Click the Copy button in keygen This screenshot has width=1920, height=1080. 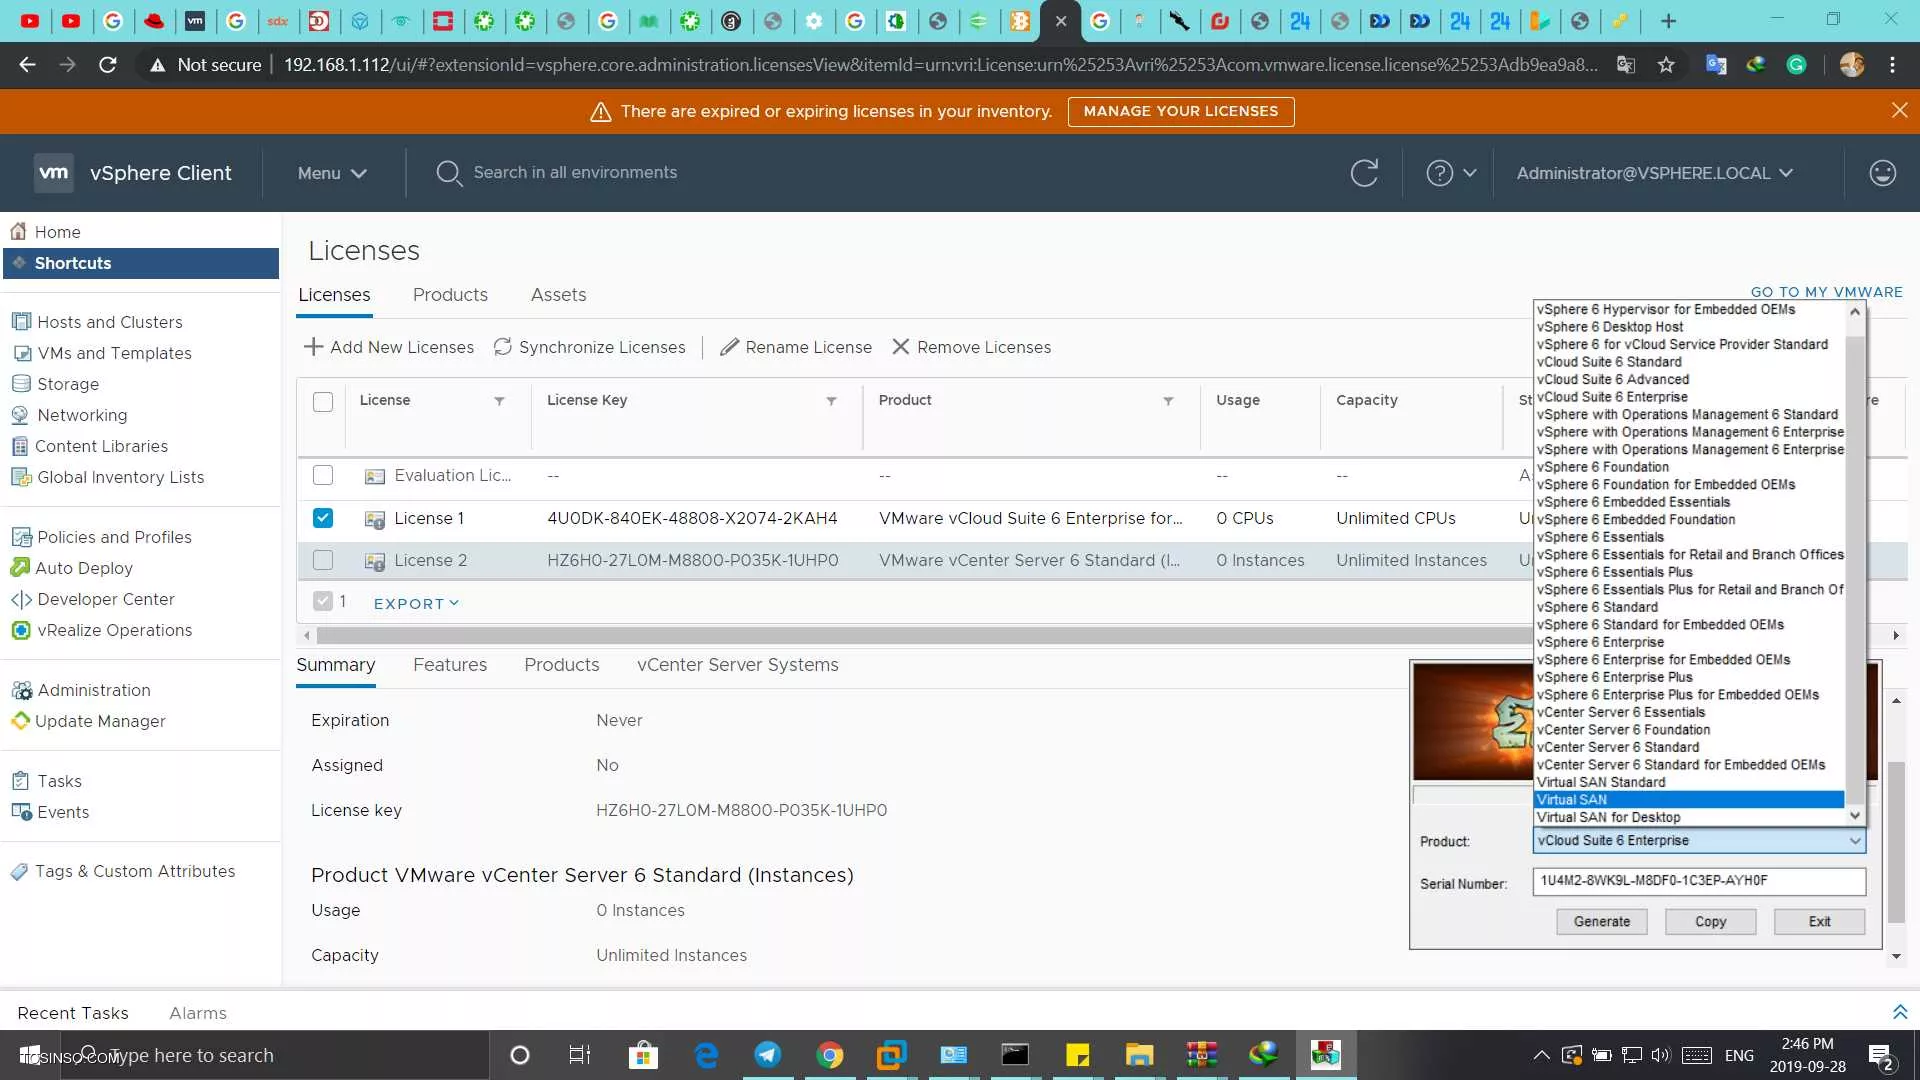coord(1710,922)
